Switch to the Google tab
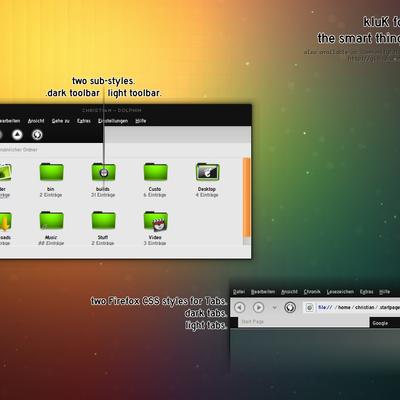This screenshot has width=400, height=400. click(x=385, y=323)
